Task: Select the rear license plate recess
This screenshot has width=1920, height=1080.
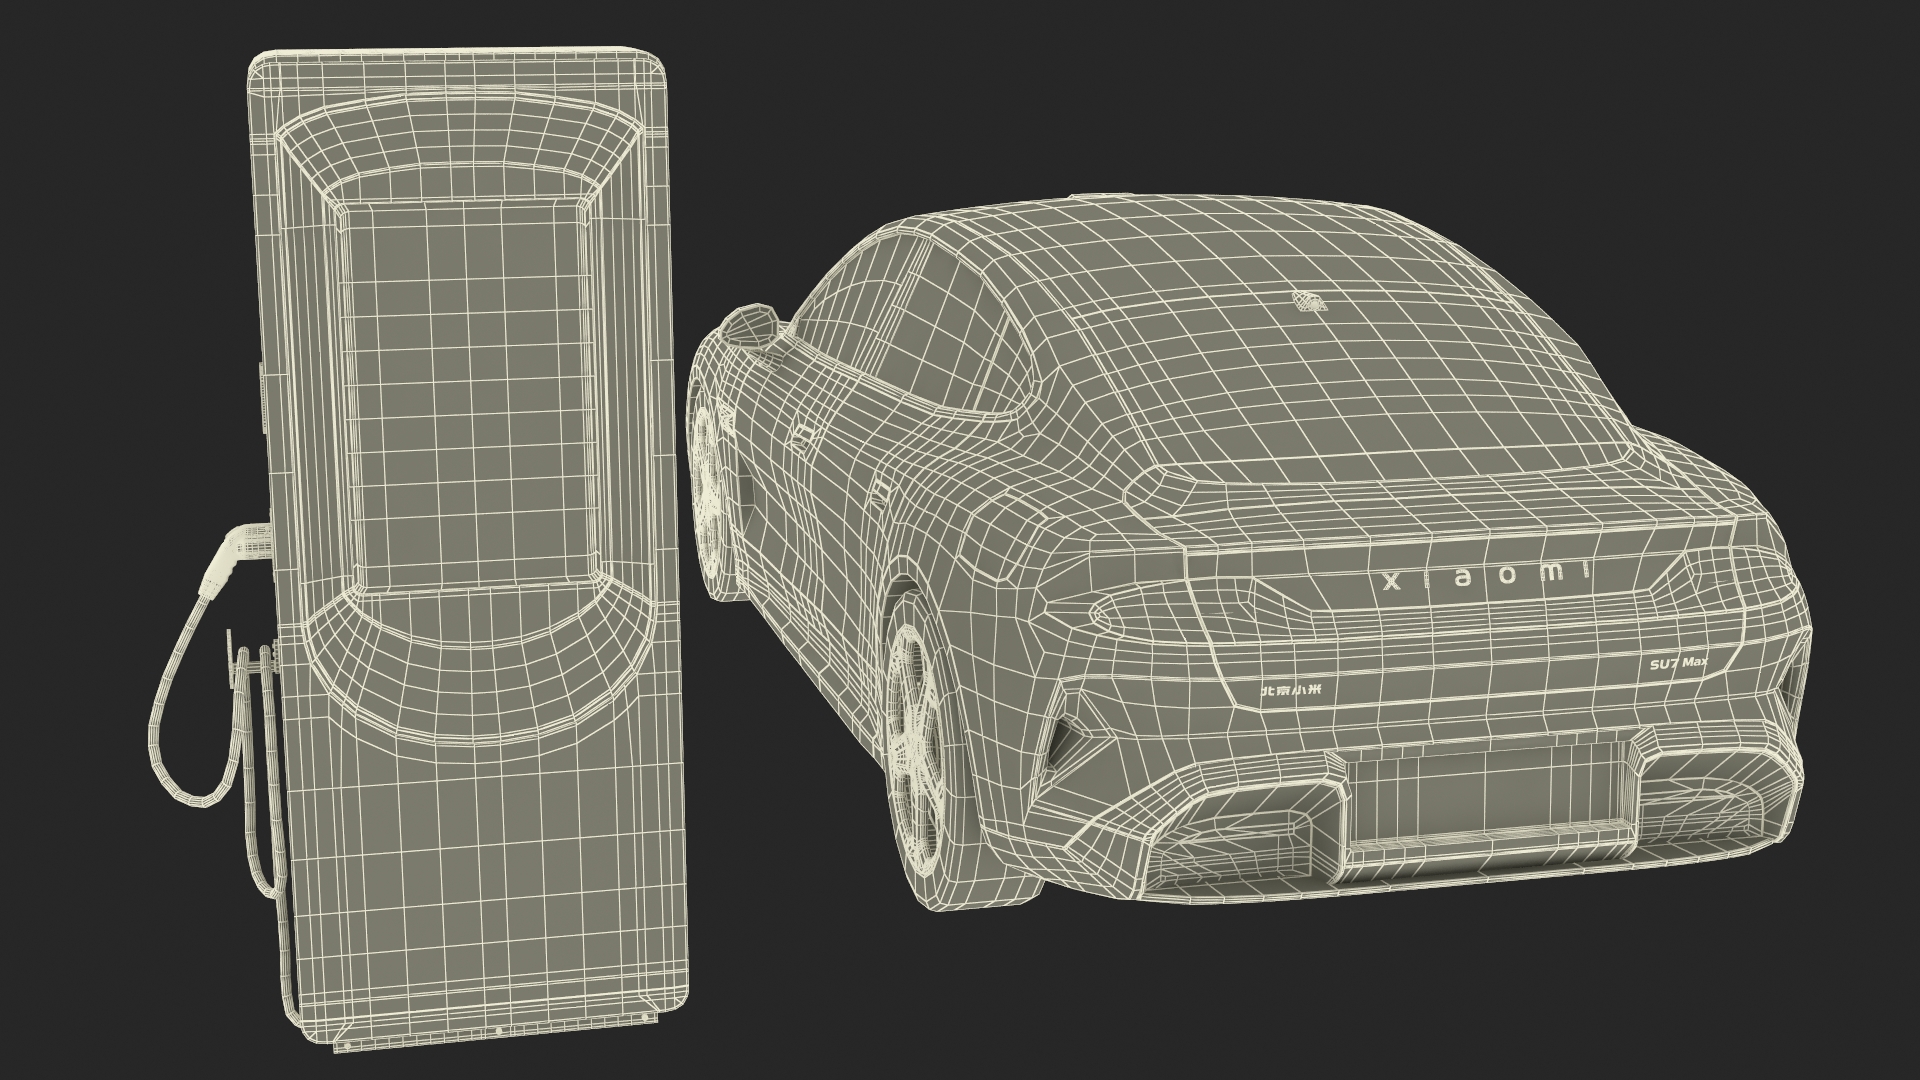Action: pyautogui.click(x=1485, y=797)
